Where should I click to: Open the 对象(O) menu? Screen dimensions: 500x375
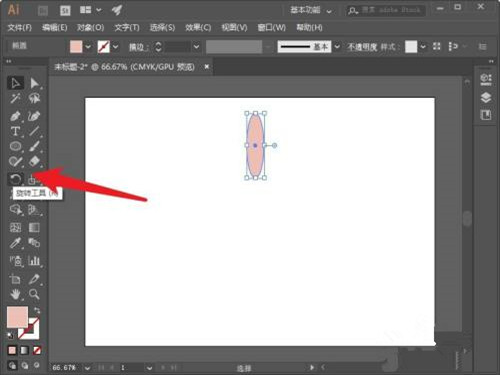pos(90,28)
